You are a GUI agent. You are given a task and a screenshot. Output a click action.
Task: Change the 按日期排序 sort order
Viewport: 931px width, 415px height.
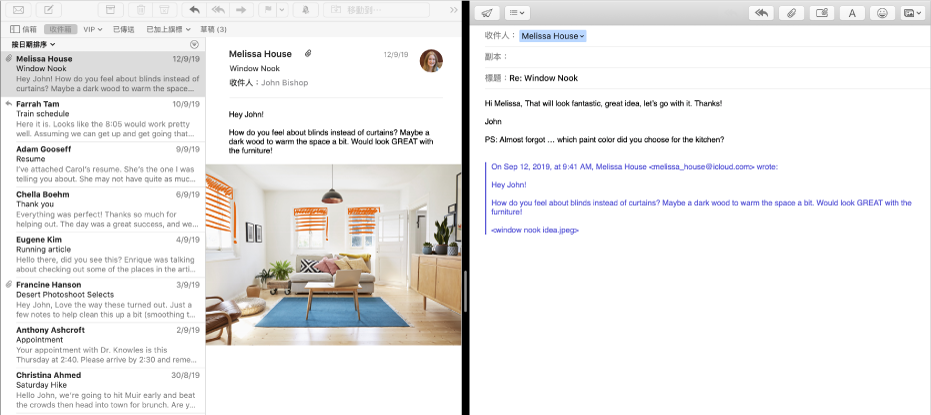pyautogui.click(x=33, y=45)
